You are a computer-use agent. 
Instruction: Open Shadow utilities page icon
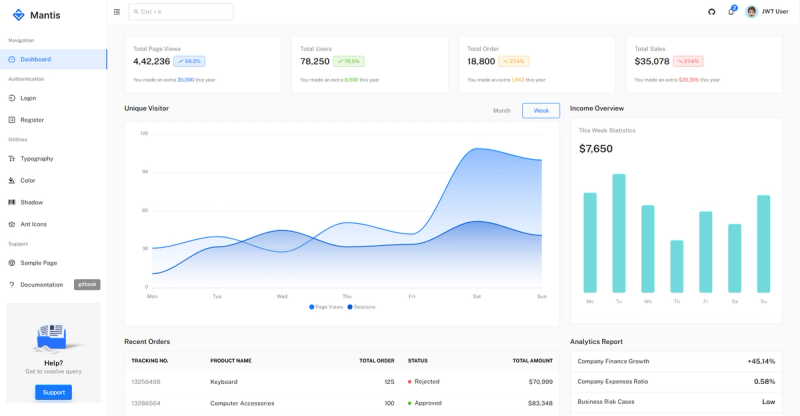12,202
